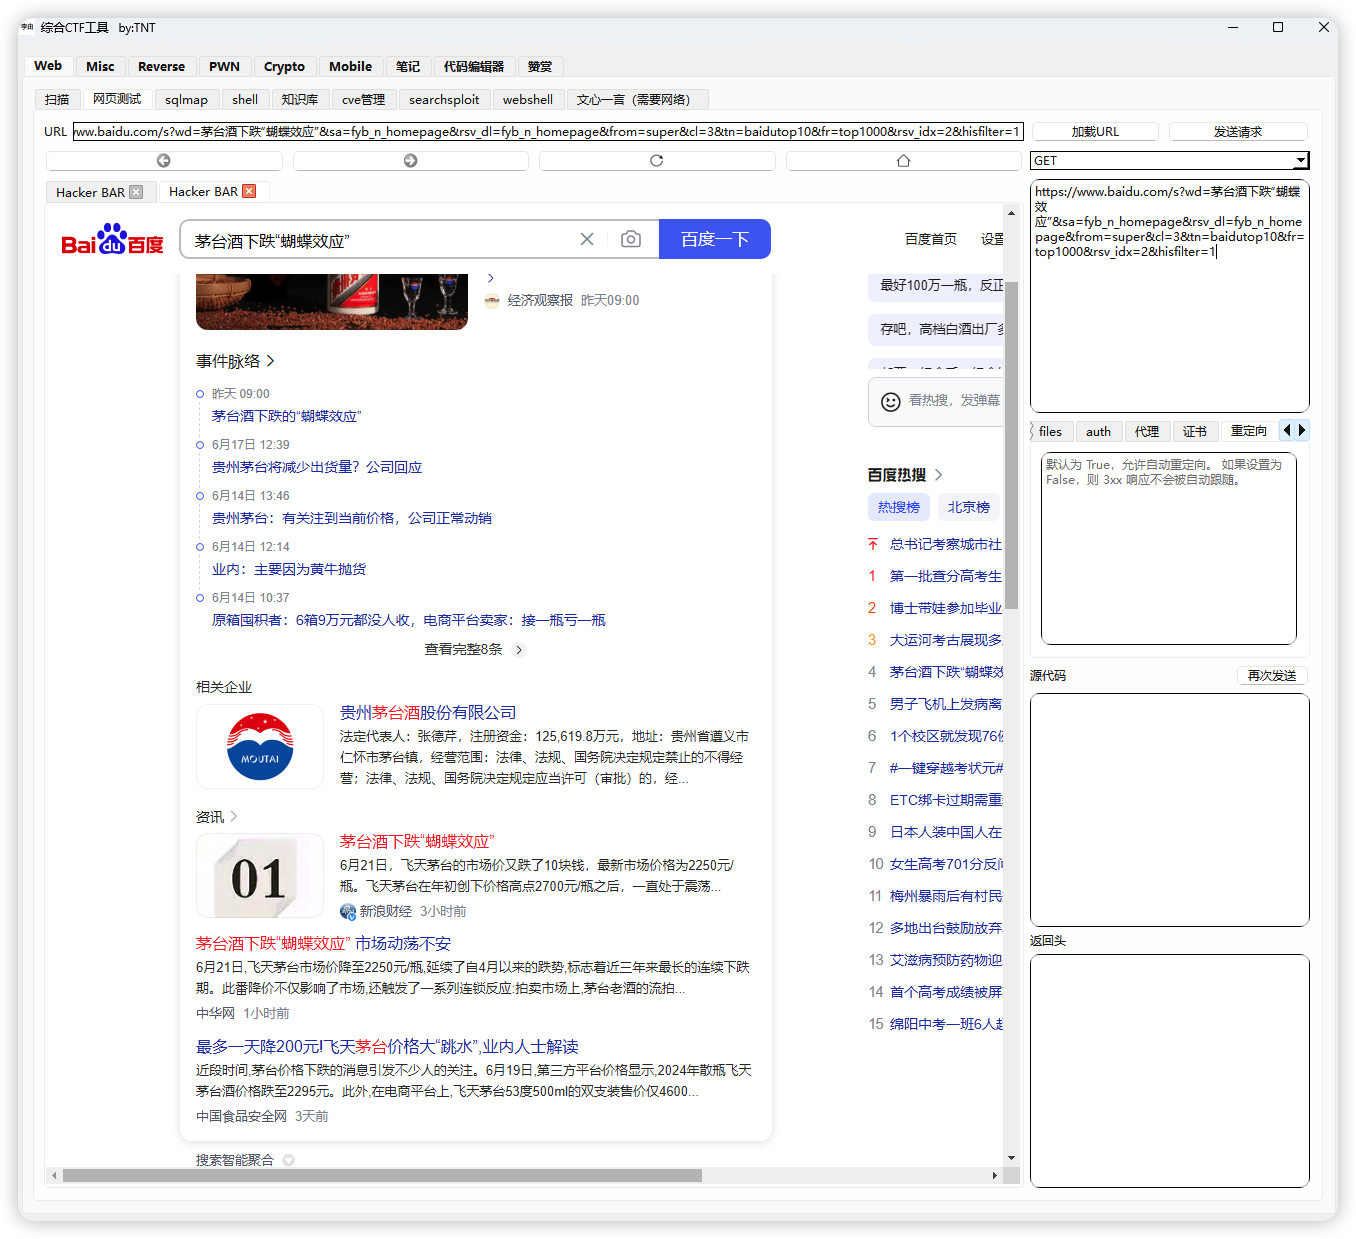Select the auth request tab
Viewport: 1356px width, 1239px height.
(1099, 431)
